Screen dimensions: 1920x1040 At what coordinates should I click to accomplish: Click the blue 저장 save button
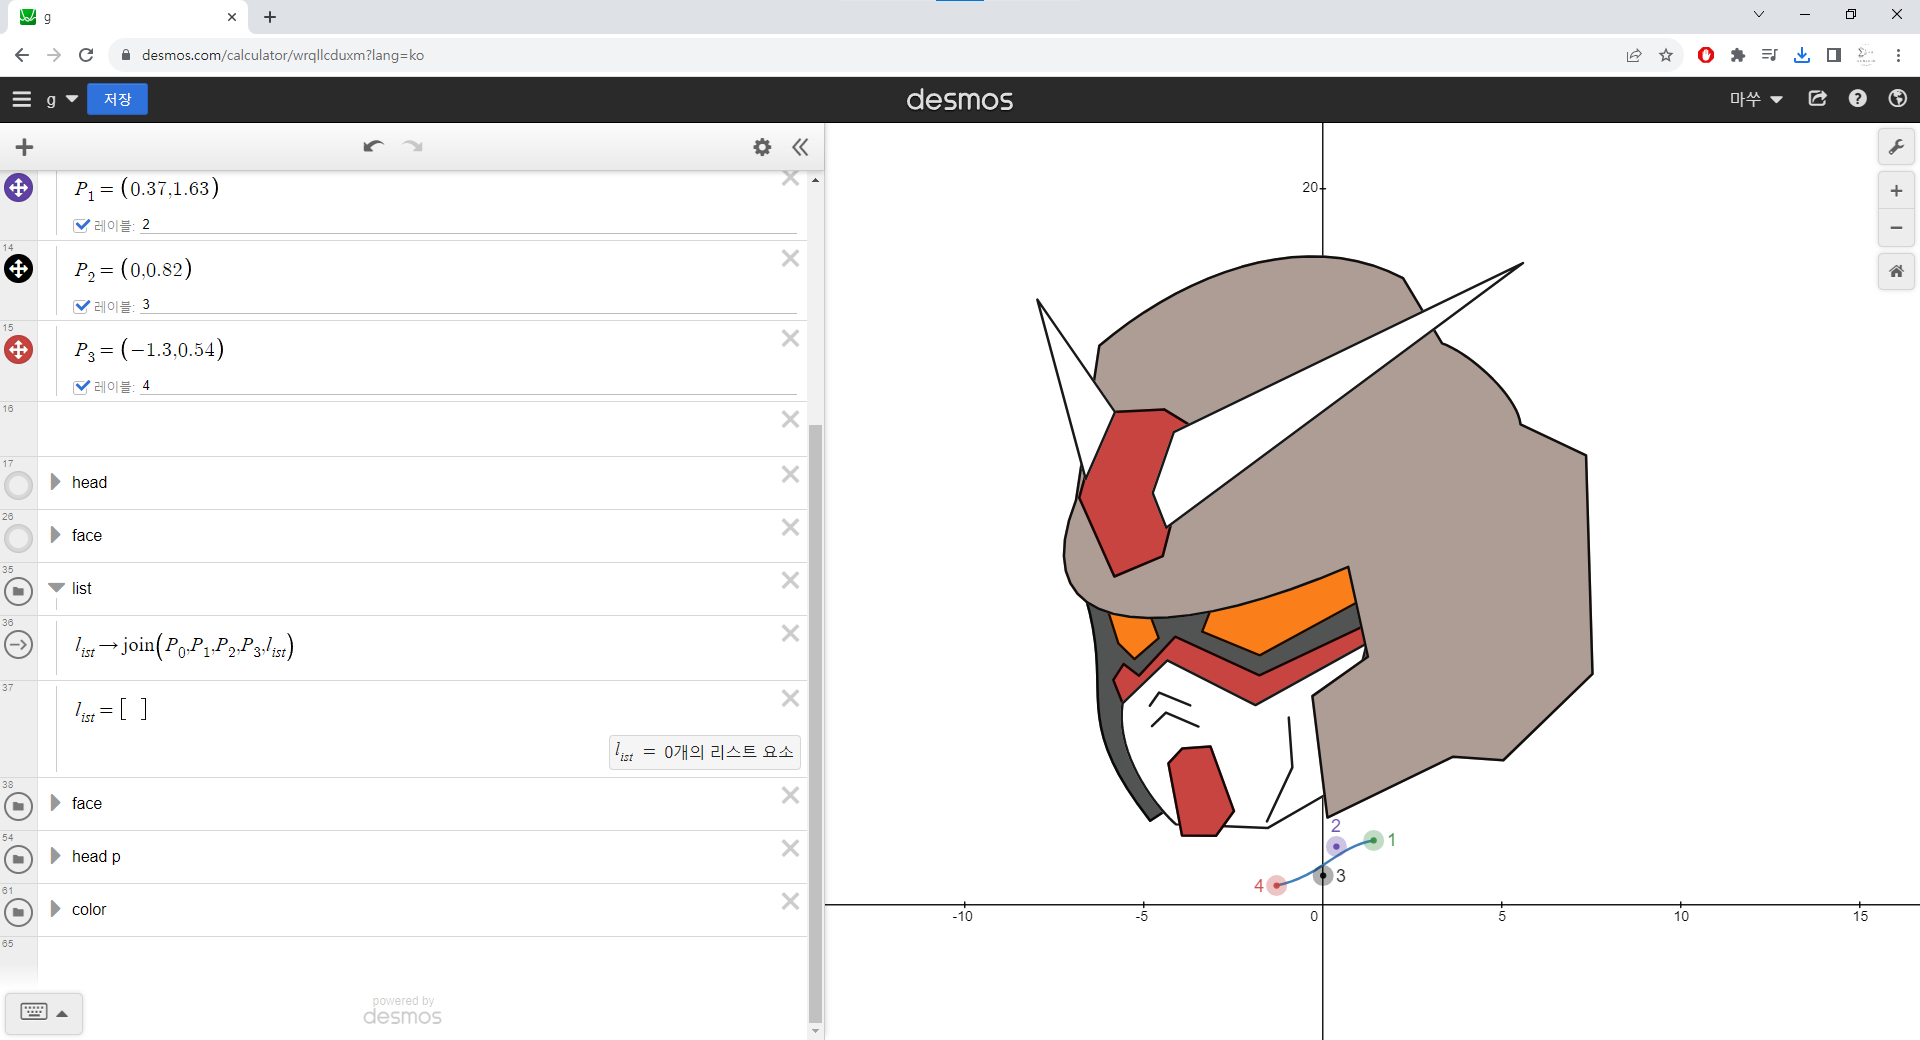click(x=117, y=99)
